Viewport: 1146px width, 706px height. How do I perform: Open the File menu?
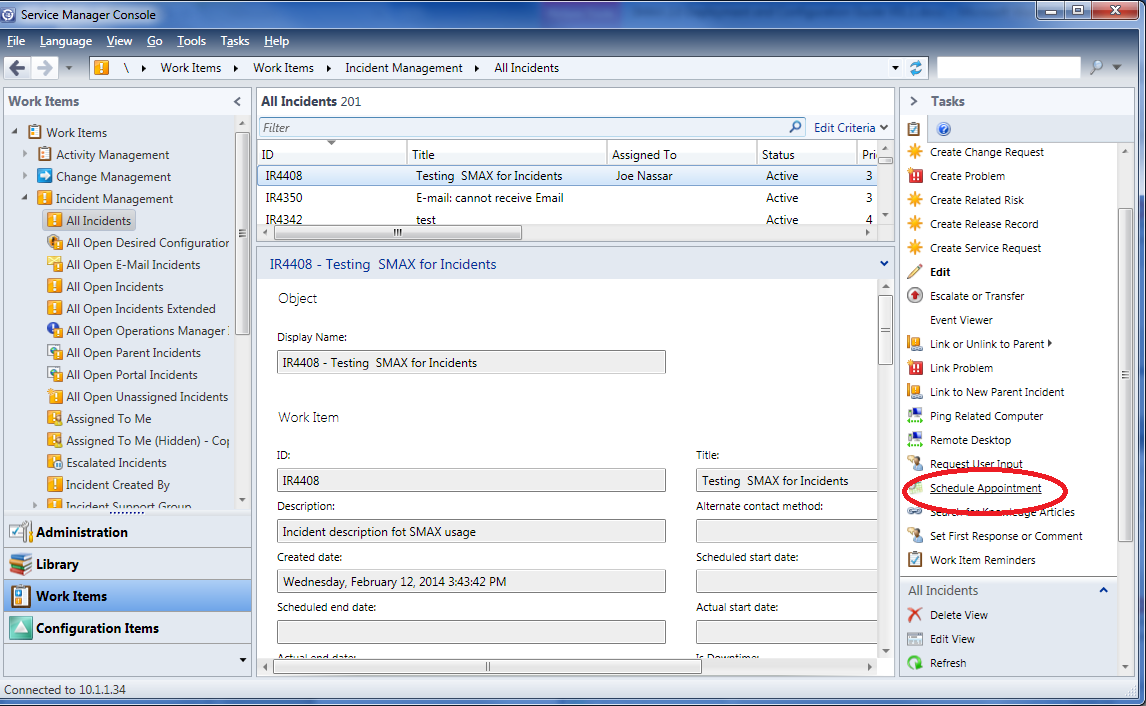16,41
